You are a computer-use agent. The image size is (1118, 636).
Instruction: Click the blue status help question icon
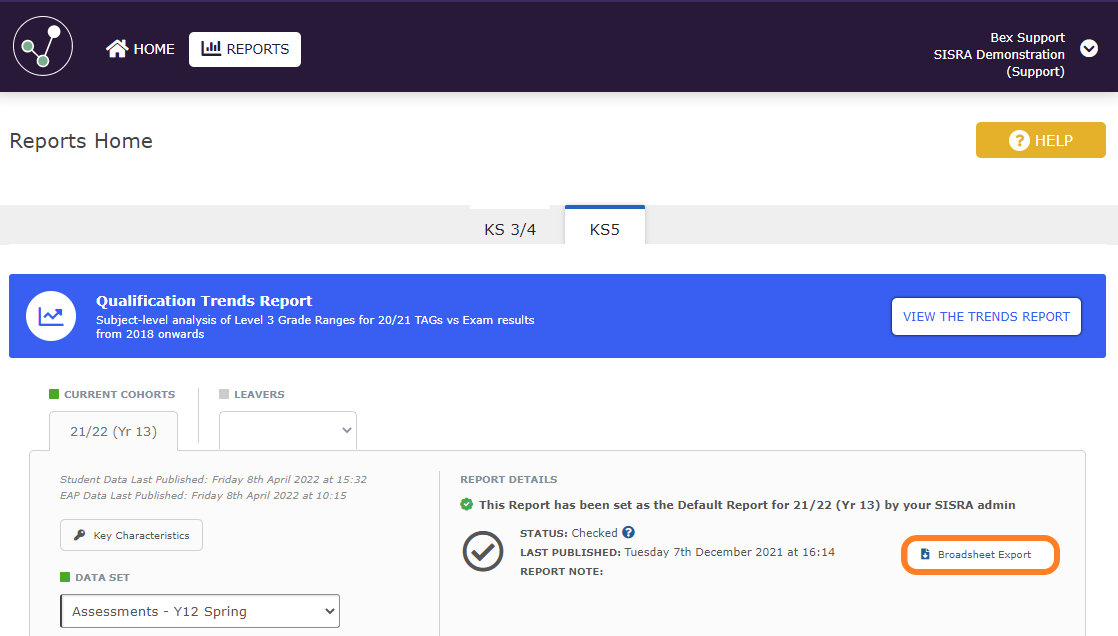[628, 533]
